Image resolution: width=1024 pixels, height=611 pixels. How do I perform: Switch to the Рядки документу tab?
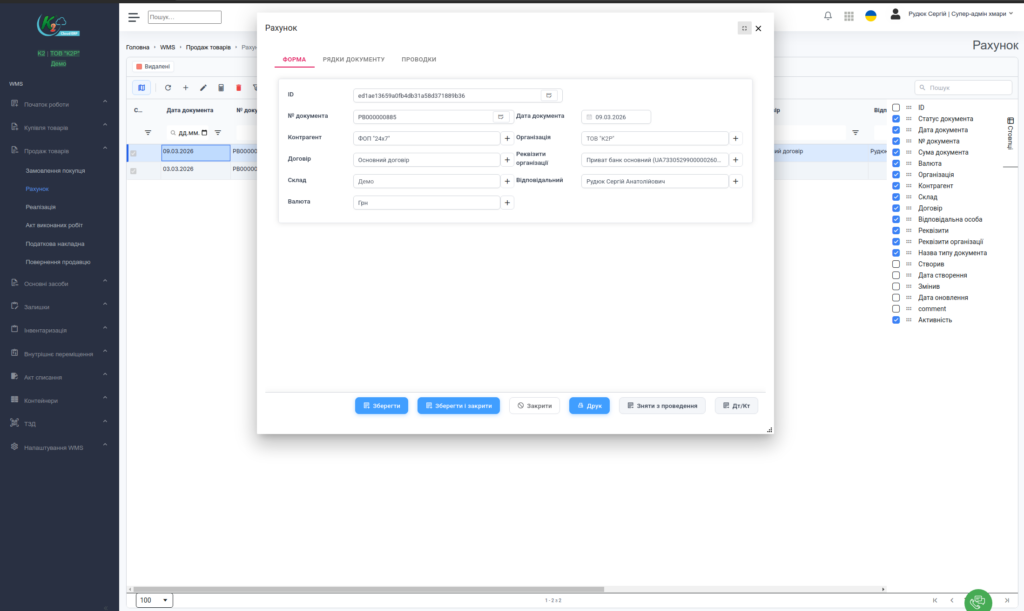pyautogui.click(x=353, y=60)
